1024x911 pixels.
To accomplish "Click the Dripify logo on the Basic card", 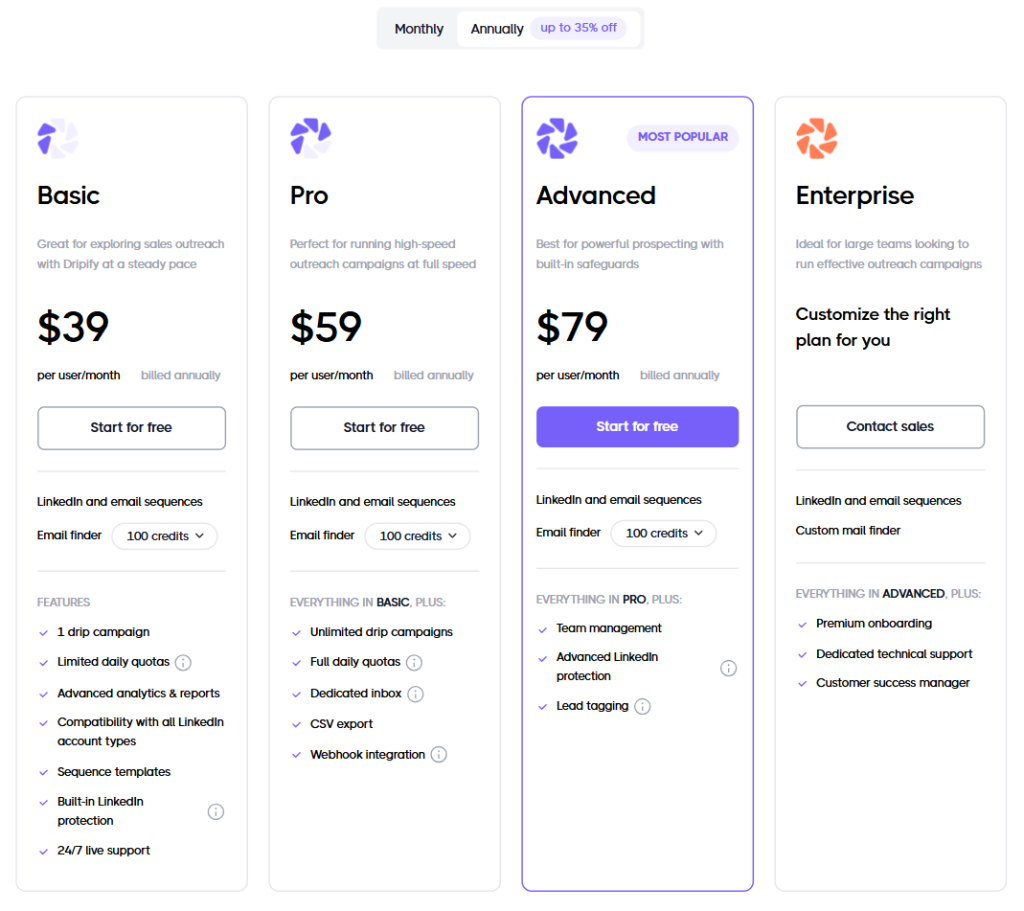I will click(57, 138).
